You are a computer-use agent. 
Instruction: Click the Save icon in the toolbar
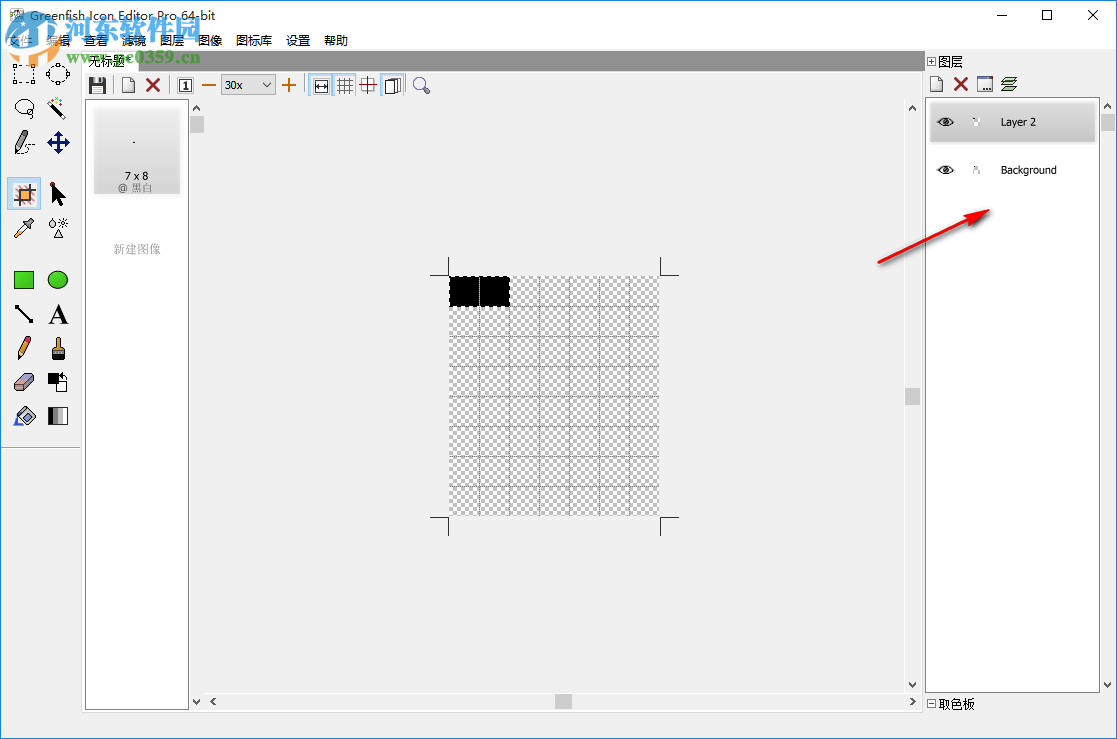[x=97, y=85]
